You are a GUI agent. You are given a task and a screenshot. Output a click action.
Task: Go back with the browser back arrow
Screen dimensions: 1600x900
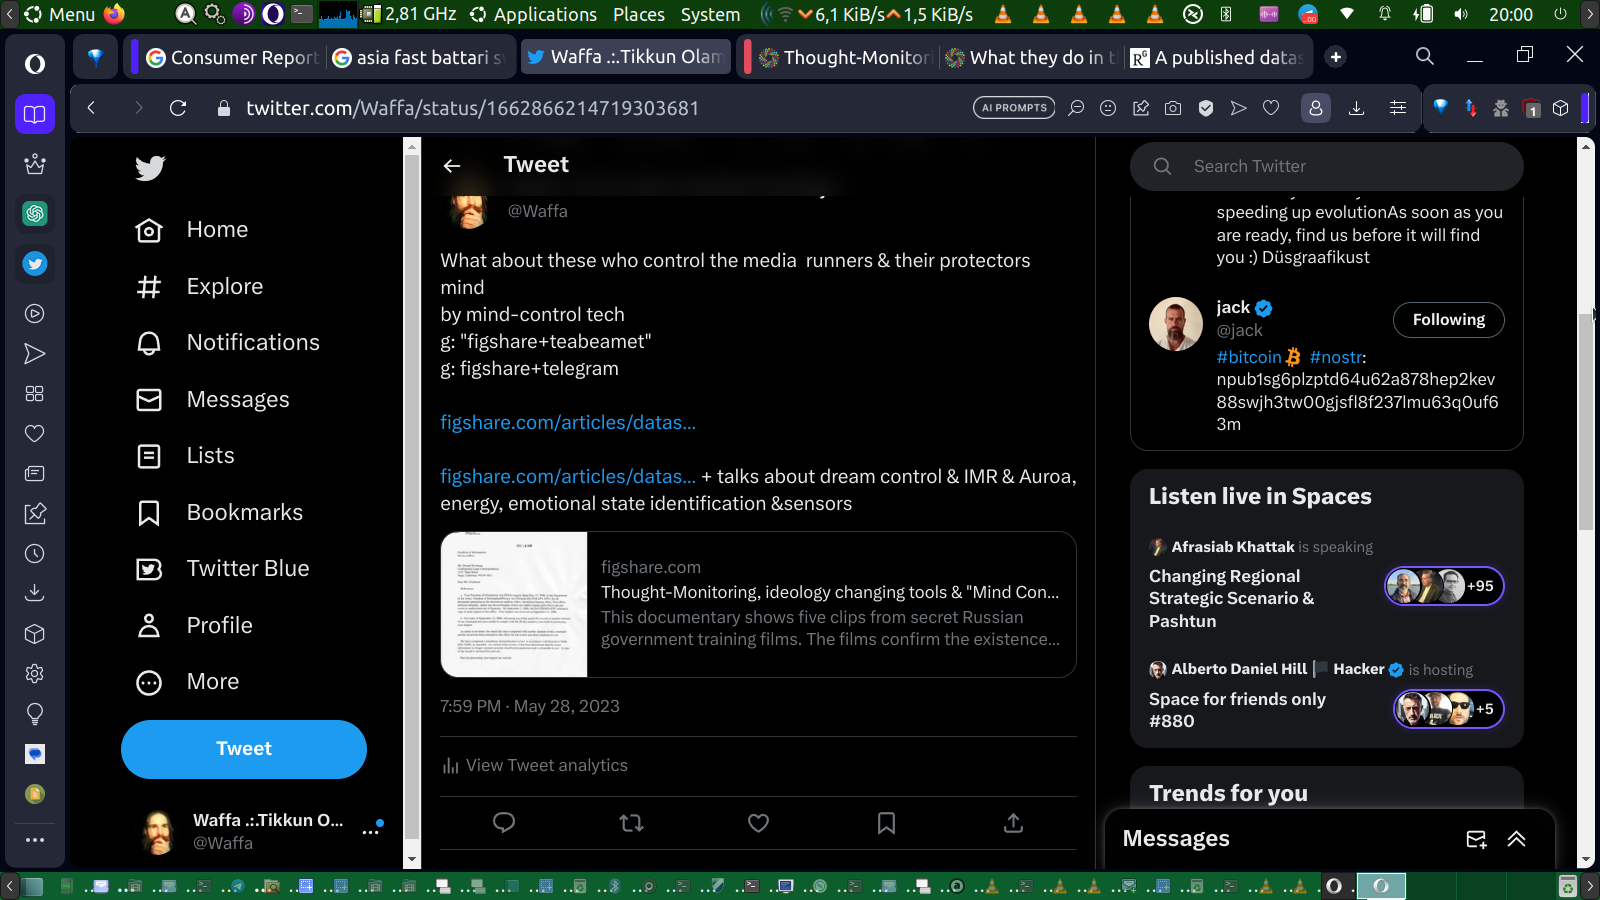[91, 108]
